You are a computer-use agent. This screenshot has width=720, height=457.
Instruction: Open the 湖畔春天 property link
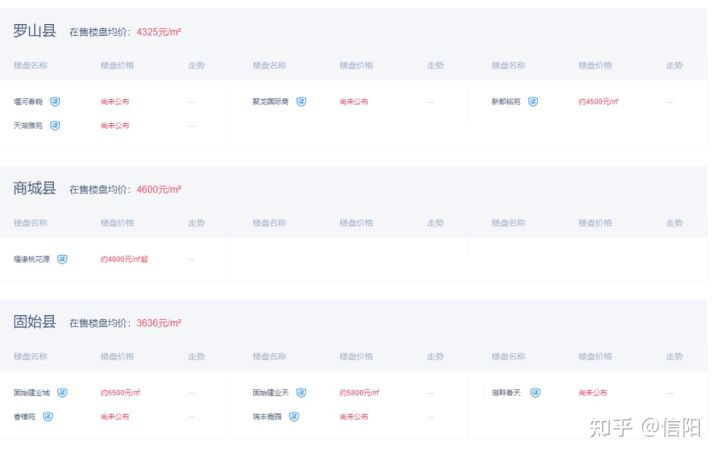506,393
